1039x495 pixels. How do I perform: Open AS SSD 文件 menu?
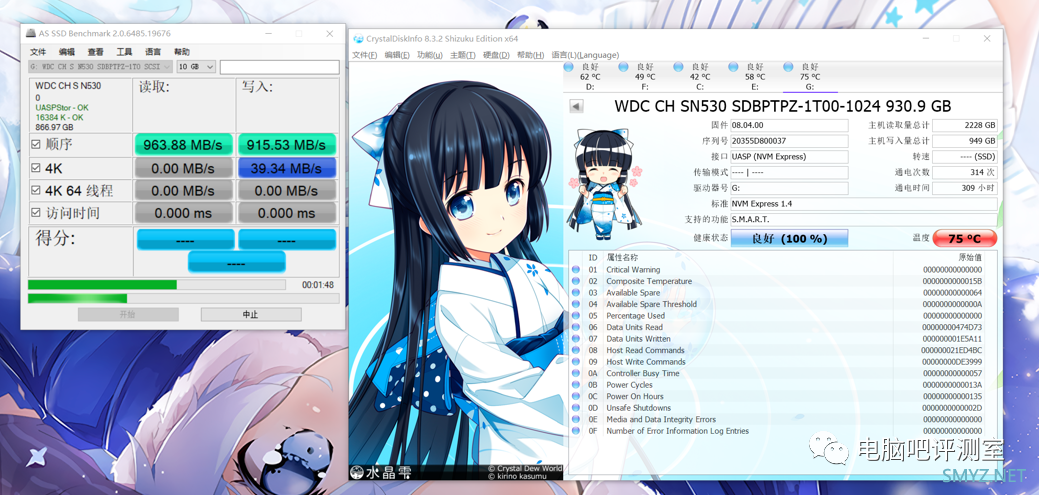38,52
